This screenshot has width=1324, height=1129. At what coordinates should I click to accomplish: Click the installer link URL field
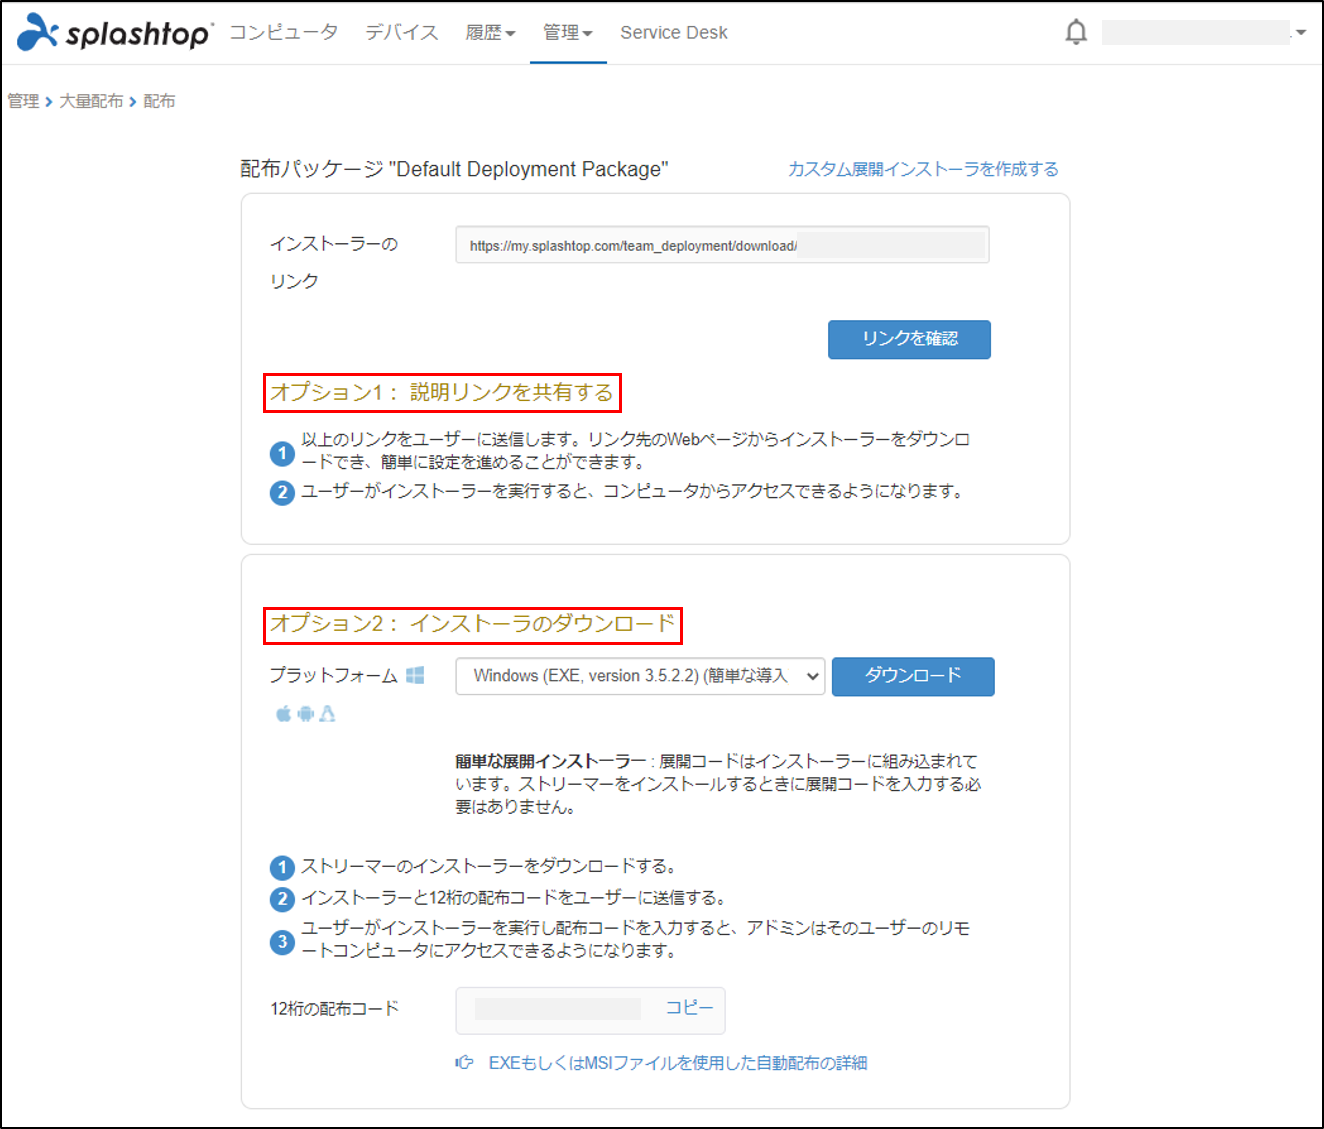(x=722, y=244)
